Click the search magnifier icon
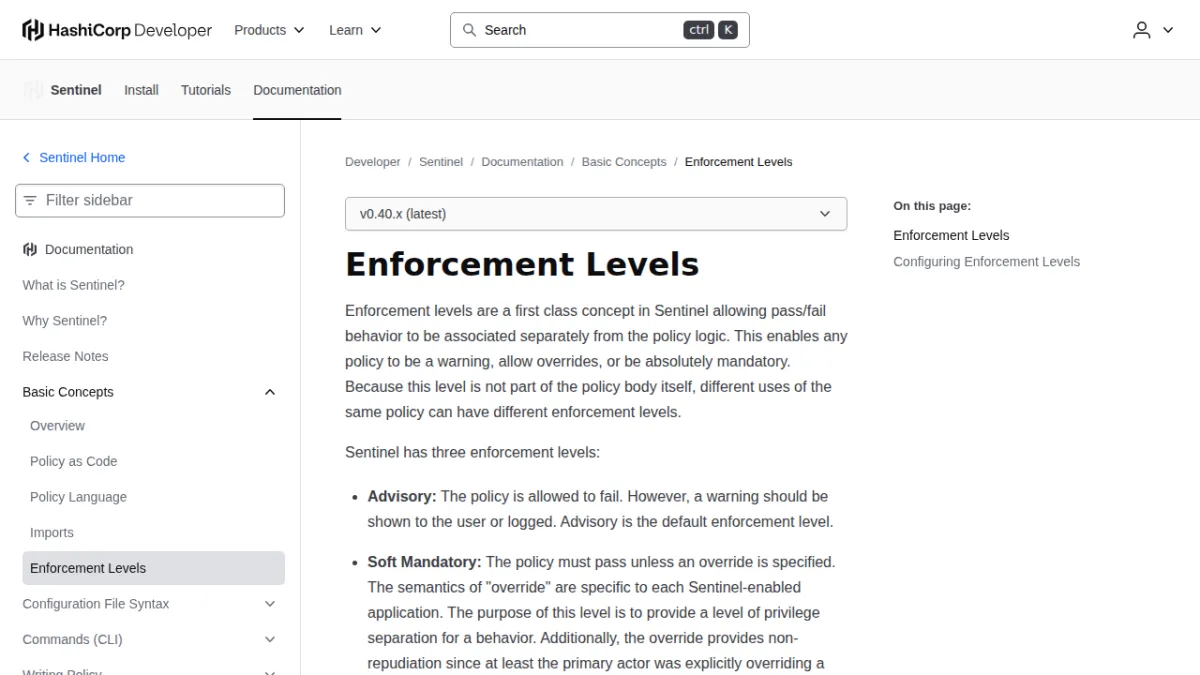 [x=469, y=30]
